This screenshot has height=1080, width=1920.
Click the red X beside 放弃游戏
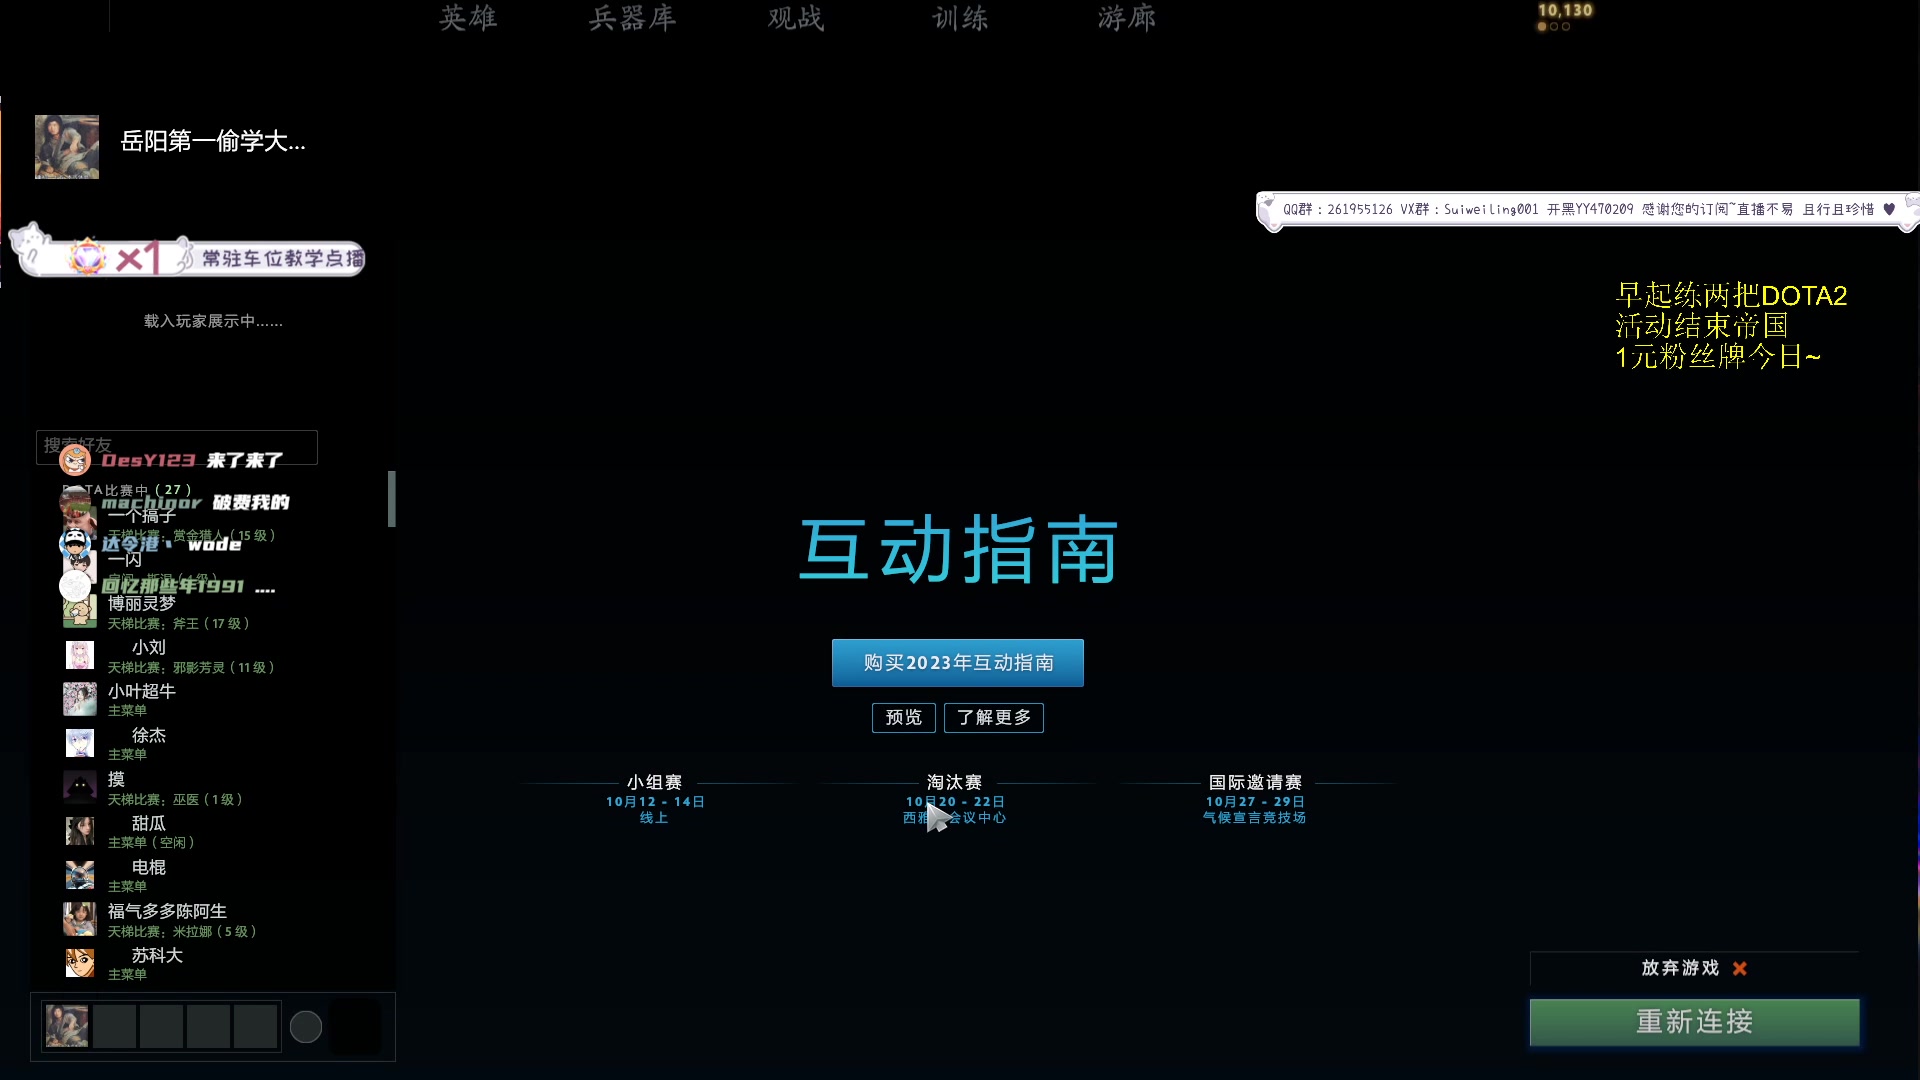(x=1740, y=969)
